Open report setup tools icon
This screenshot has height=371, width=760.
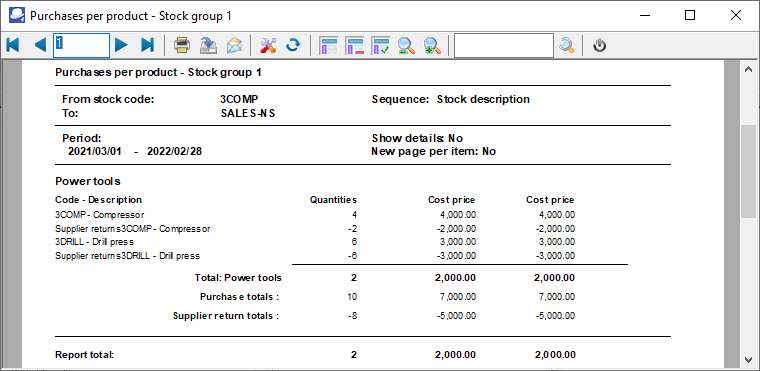(x=268, y=46)
